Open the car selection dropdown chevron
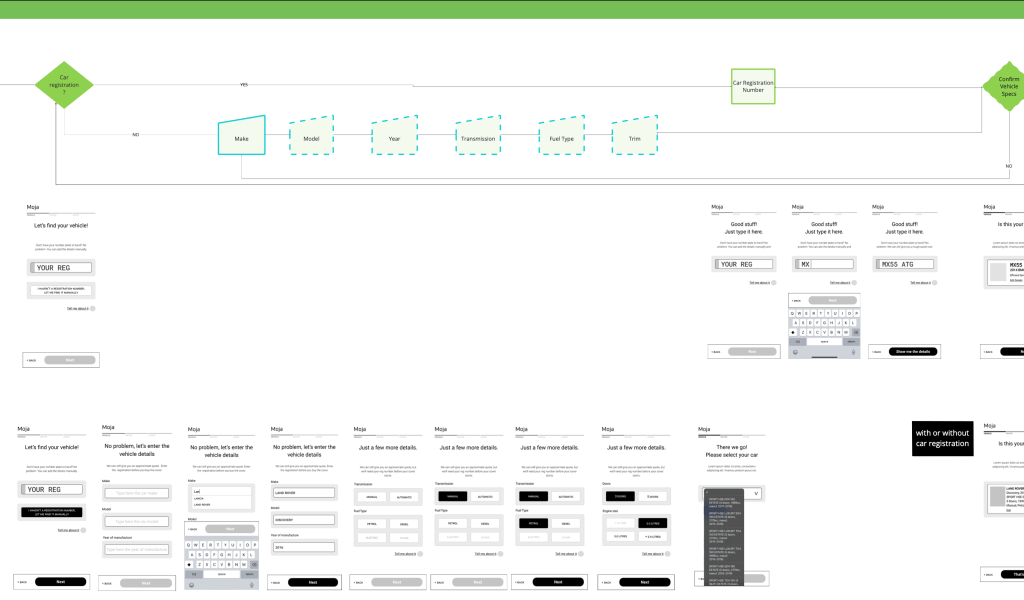The image size is (1024, 600). click(756, 493)
